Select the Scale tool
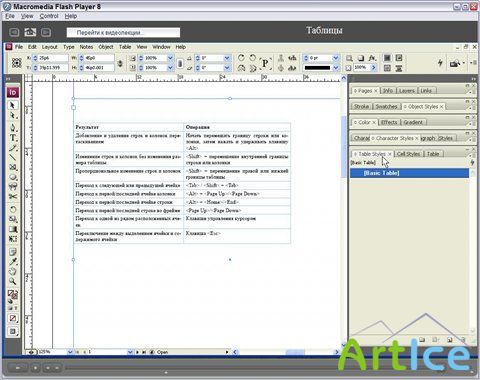480x380 pixels. [13, 219]
